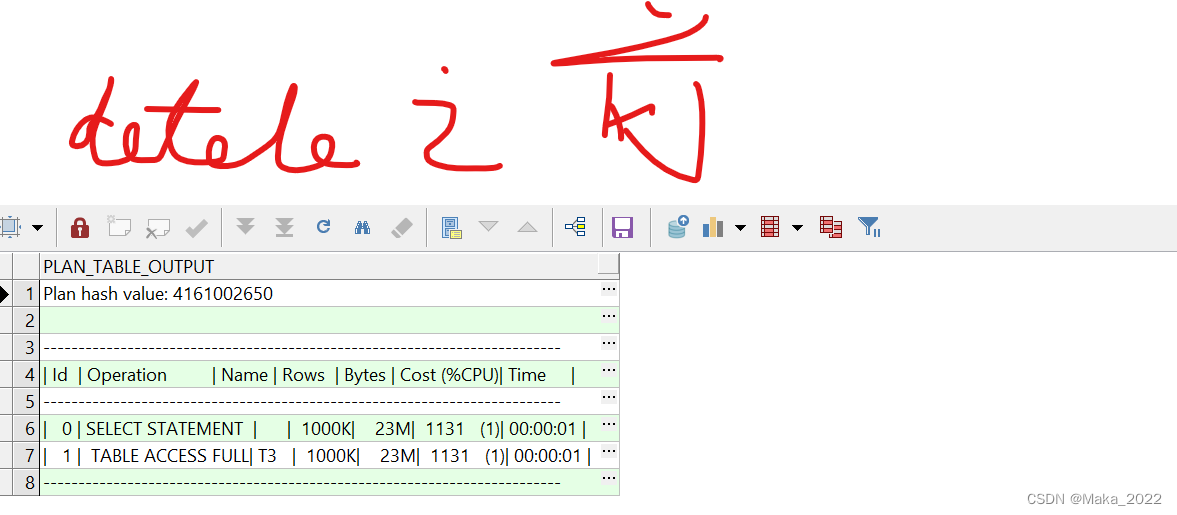This screenshot has width=1177, height=515.
Task: Click the blue funnel filter icon
Action: 869,227
